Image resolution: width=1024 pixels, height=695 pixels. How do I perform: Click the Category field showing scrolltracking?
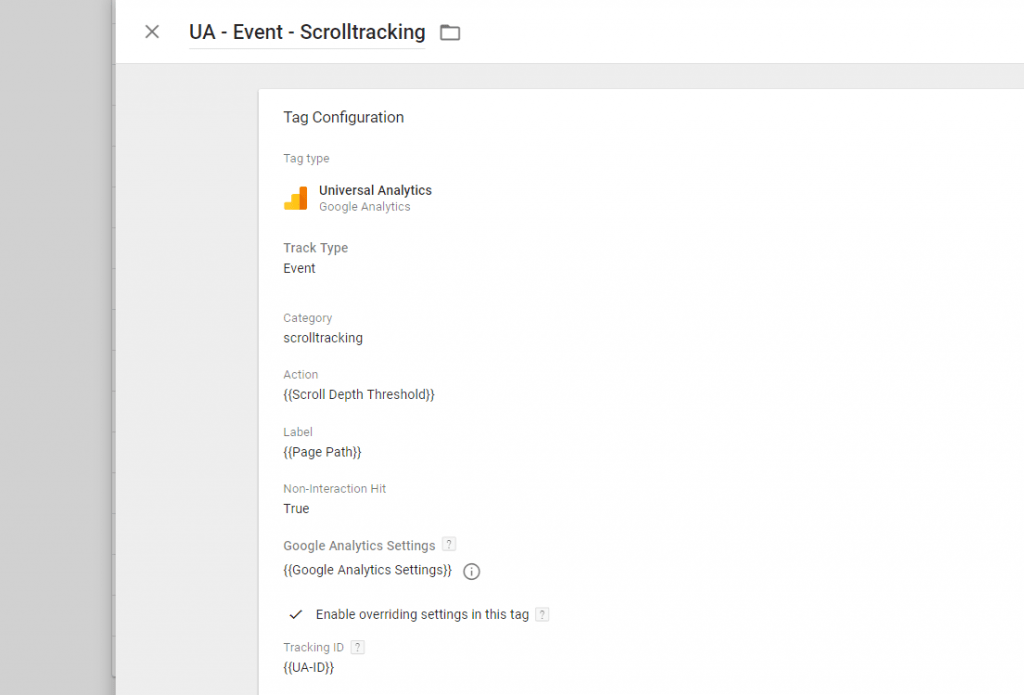click(323, 337)
